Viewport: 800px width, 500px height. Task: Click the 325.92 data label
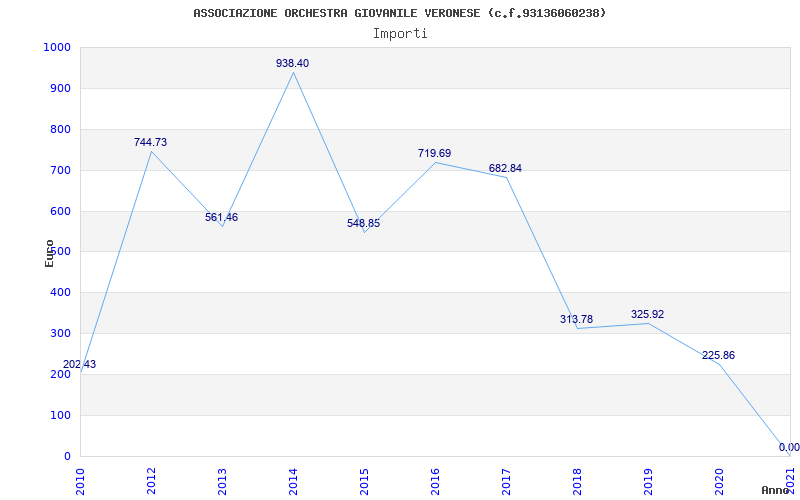(x=647, y=314)
